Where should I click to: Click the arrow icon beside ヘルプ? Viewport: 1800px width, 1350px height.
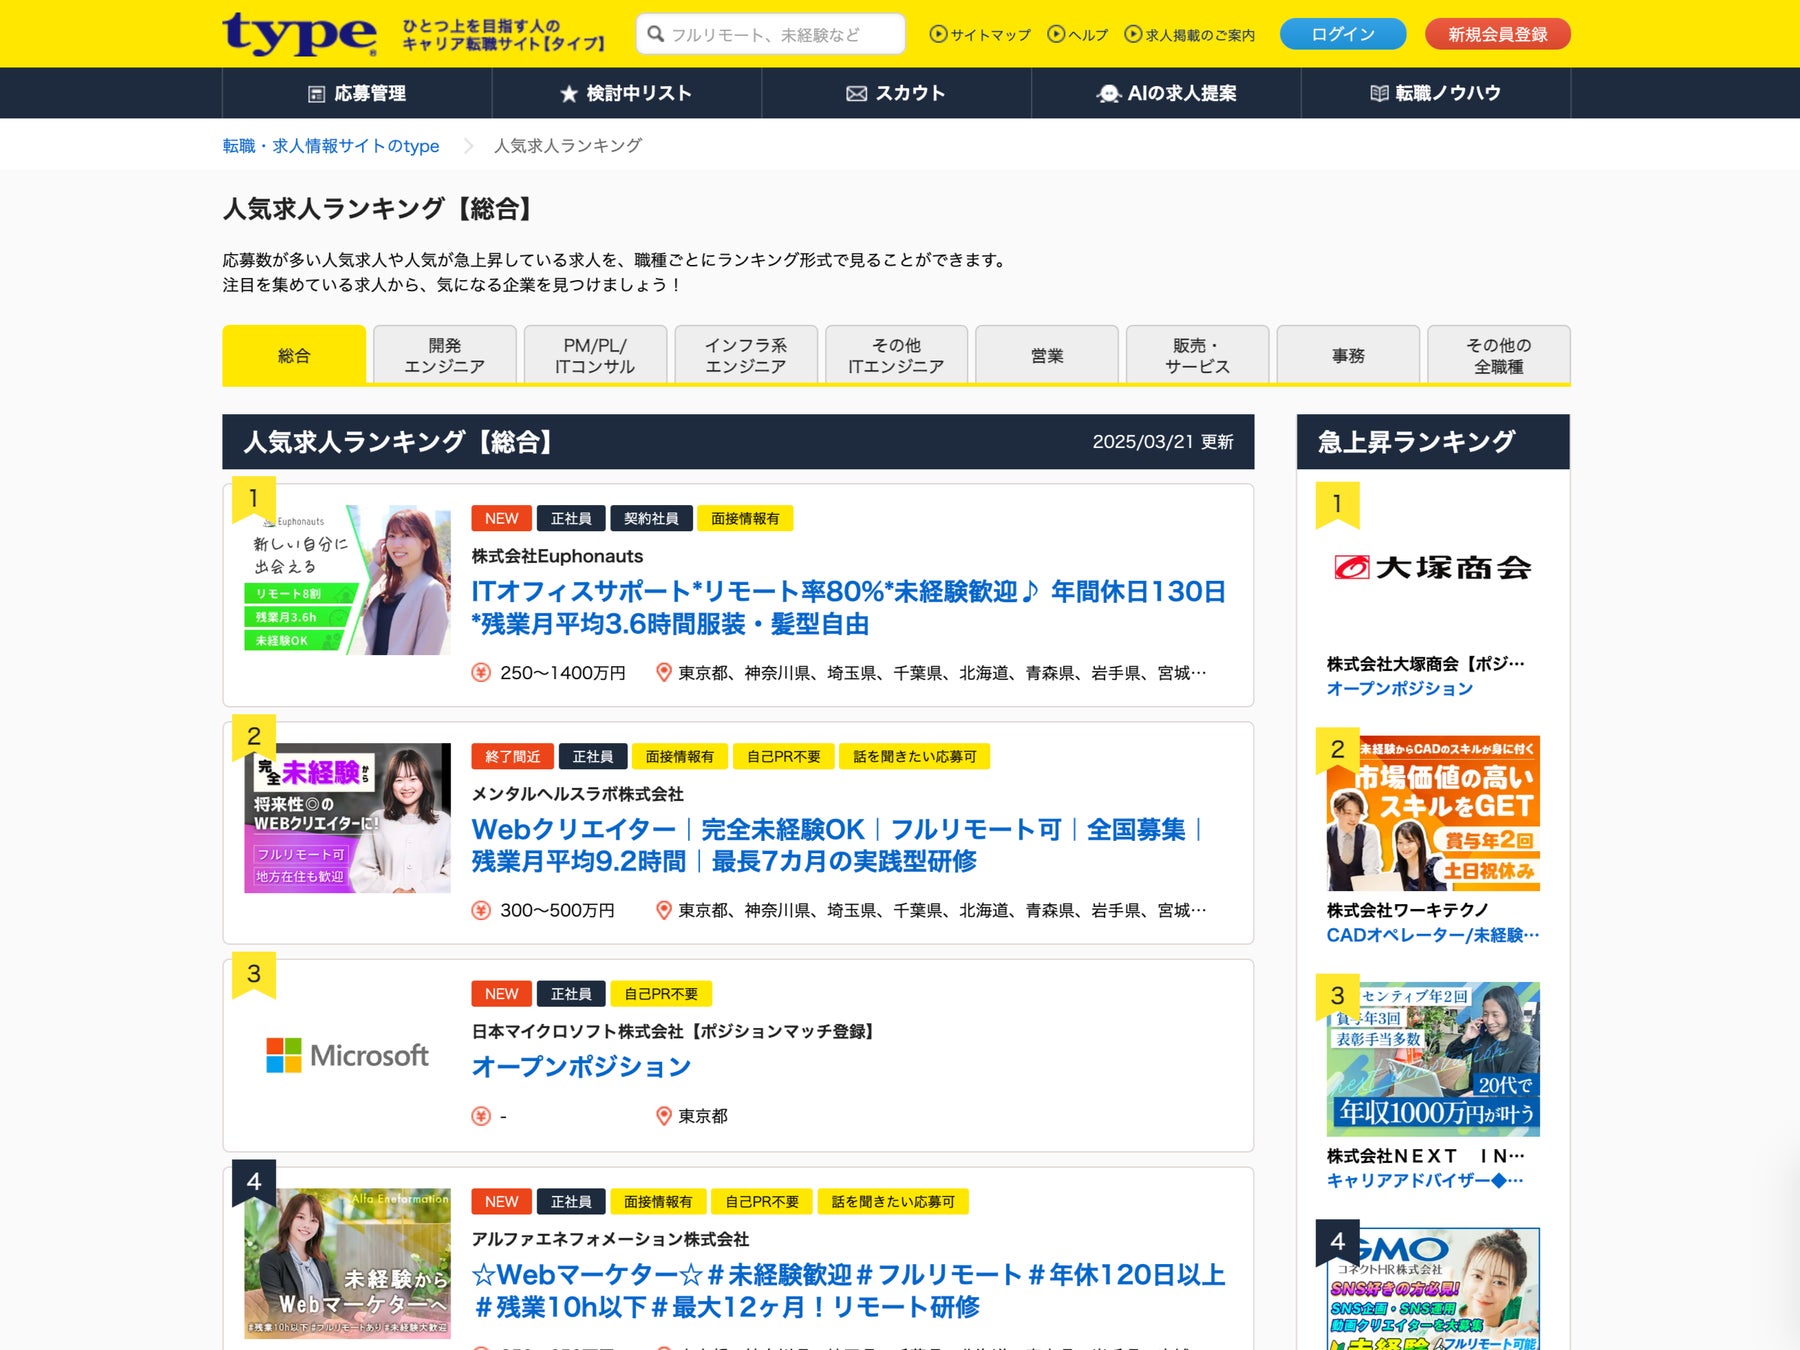point(1056,34)
